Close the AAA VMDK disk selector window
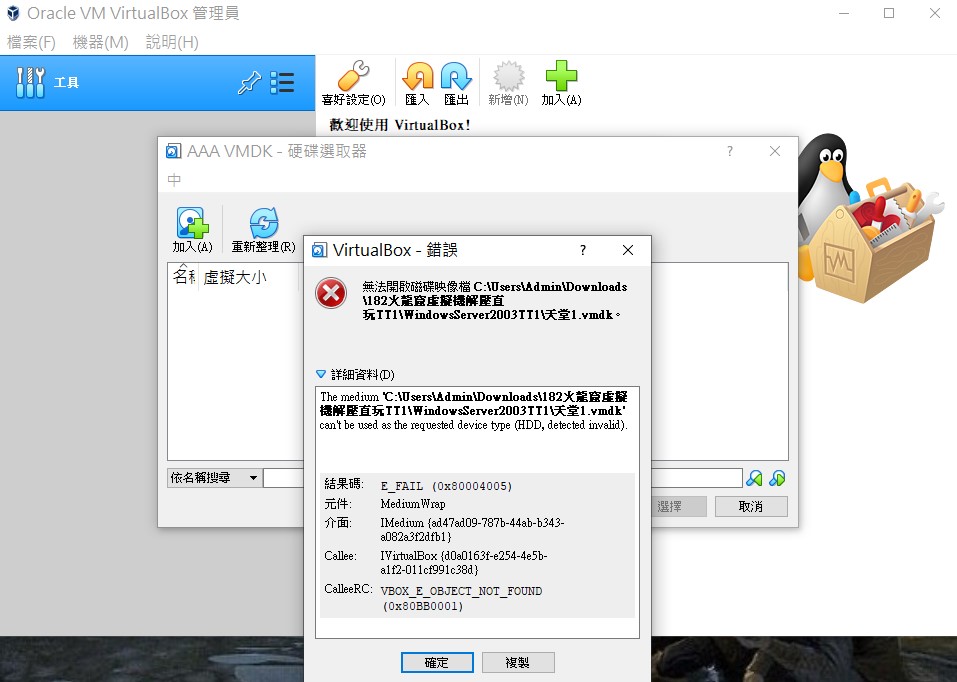 point(775,151)
